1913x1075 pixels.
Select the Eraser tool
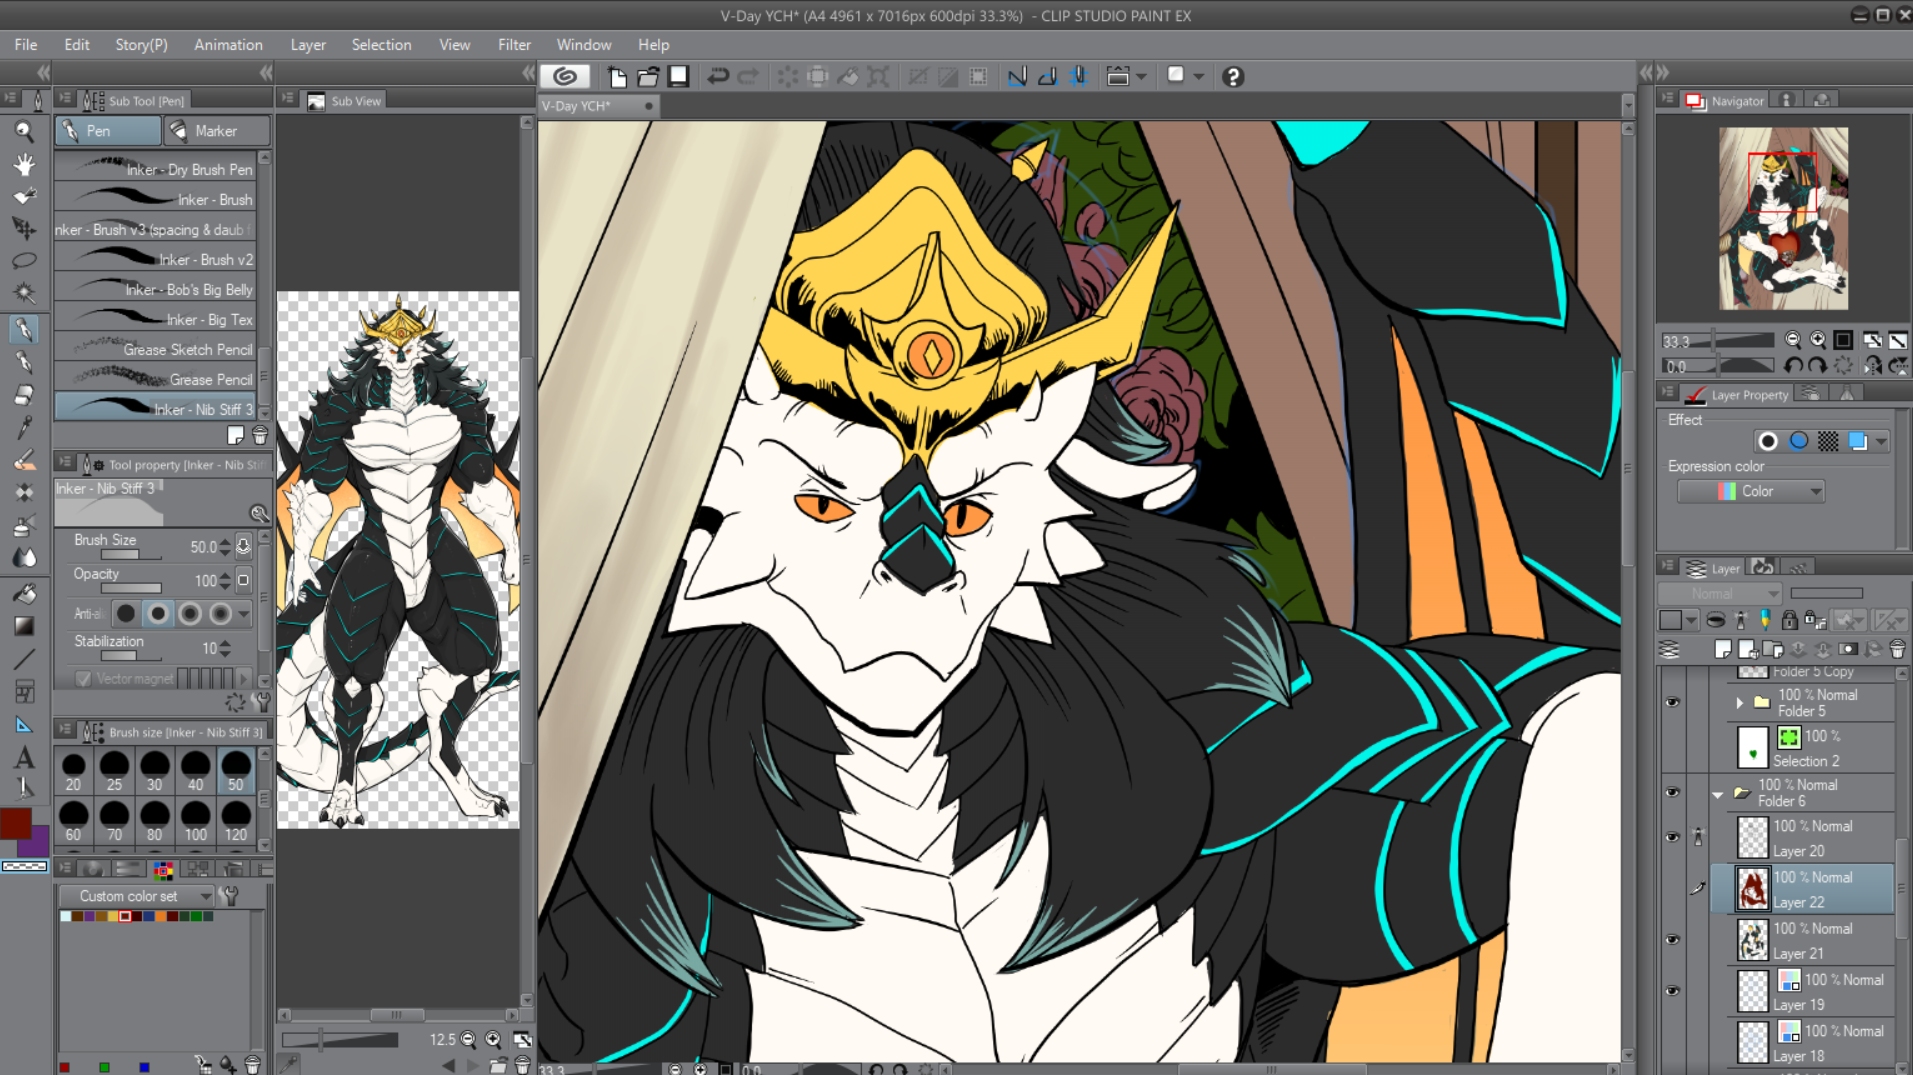pos(24,395)
